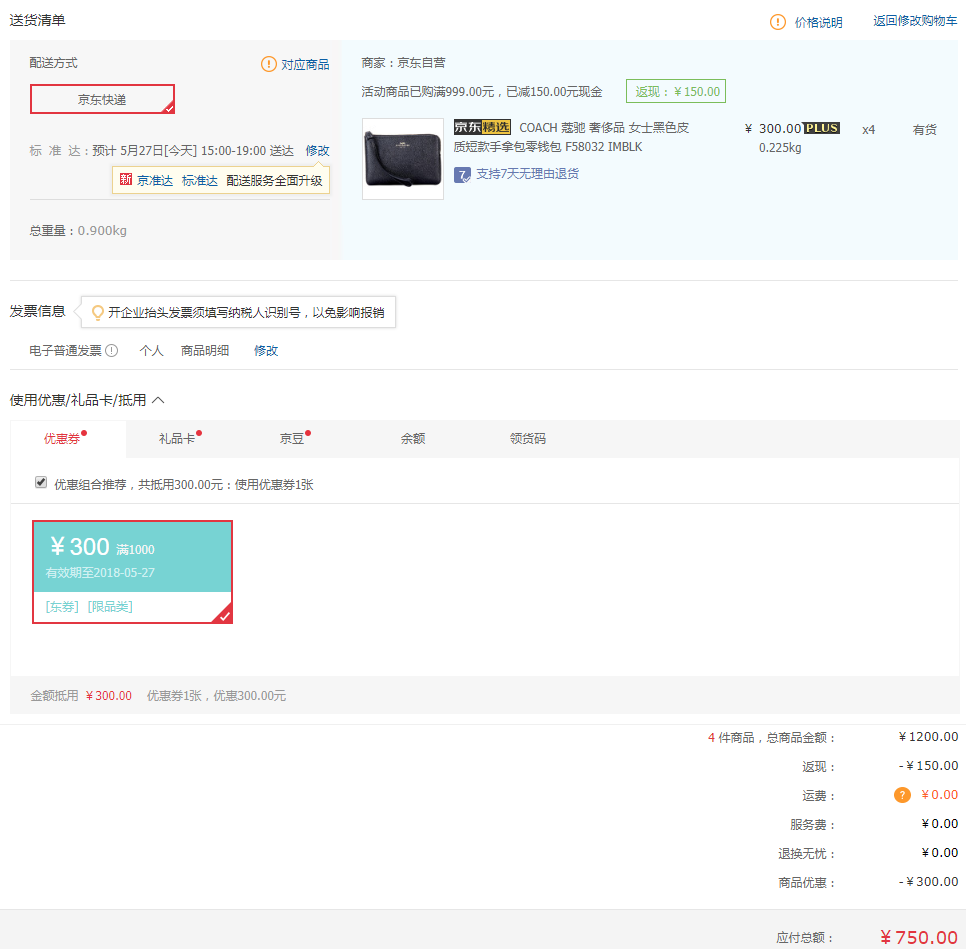Open the 京准达 link

(155, 181)
